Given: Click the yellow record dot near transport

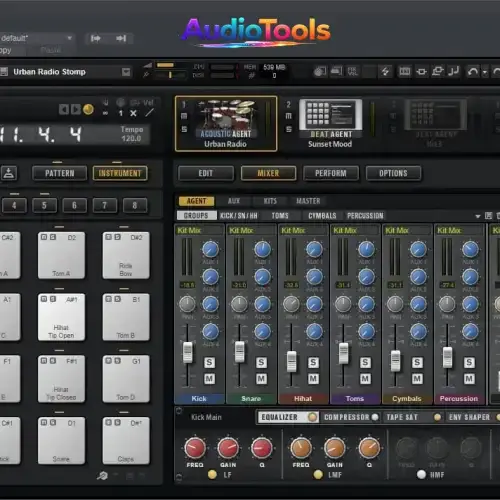Looking at the screenshot, I should (x=88, y=109).
